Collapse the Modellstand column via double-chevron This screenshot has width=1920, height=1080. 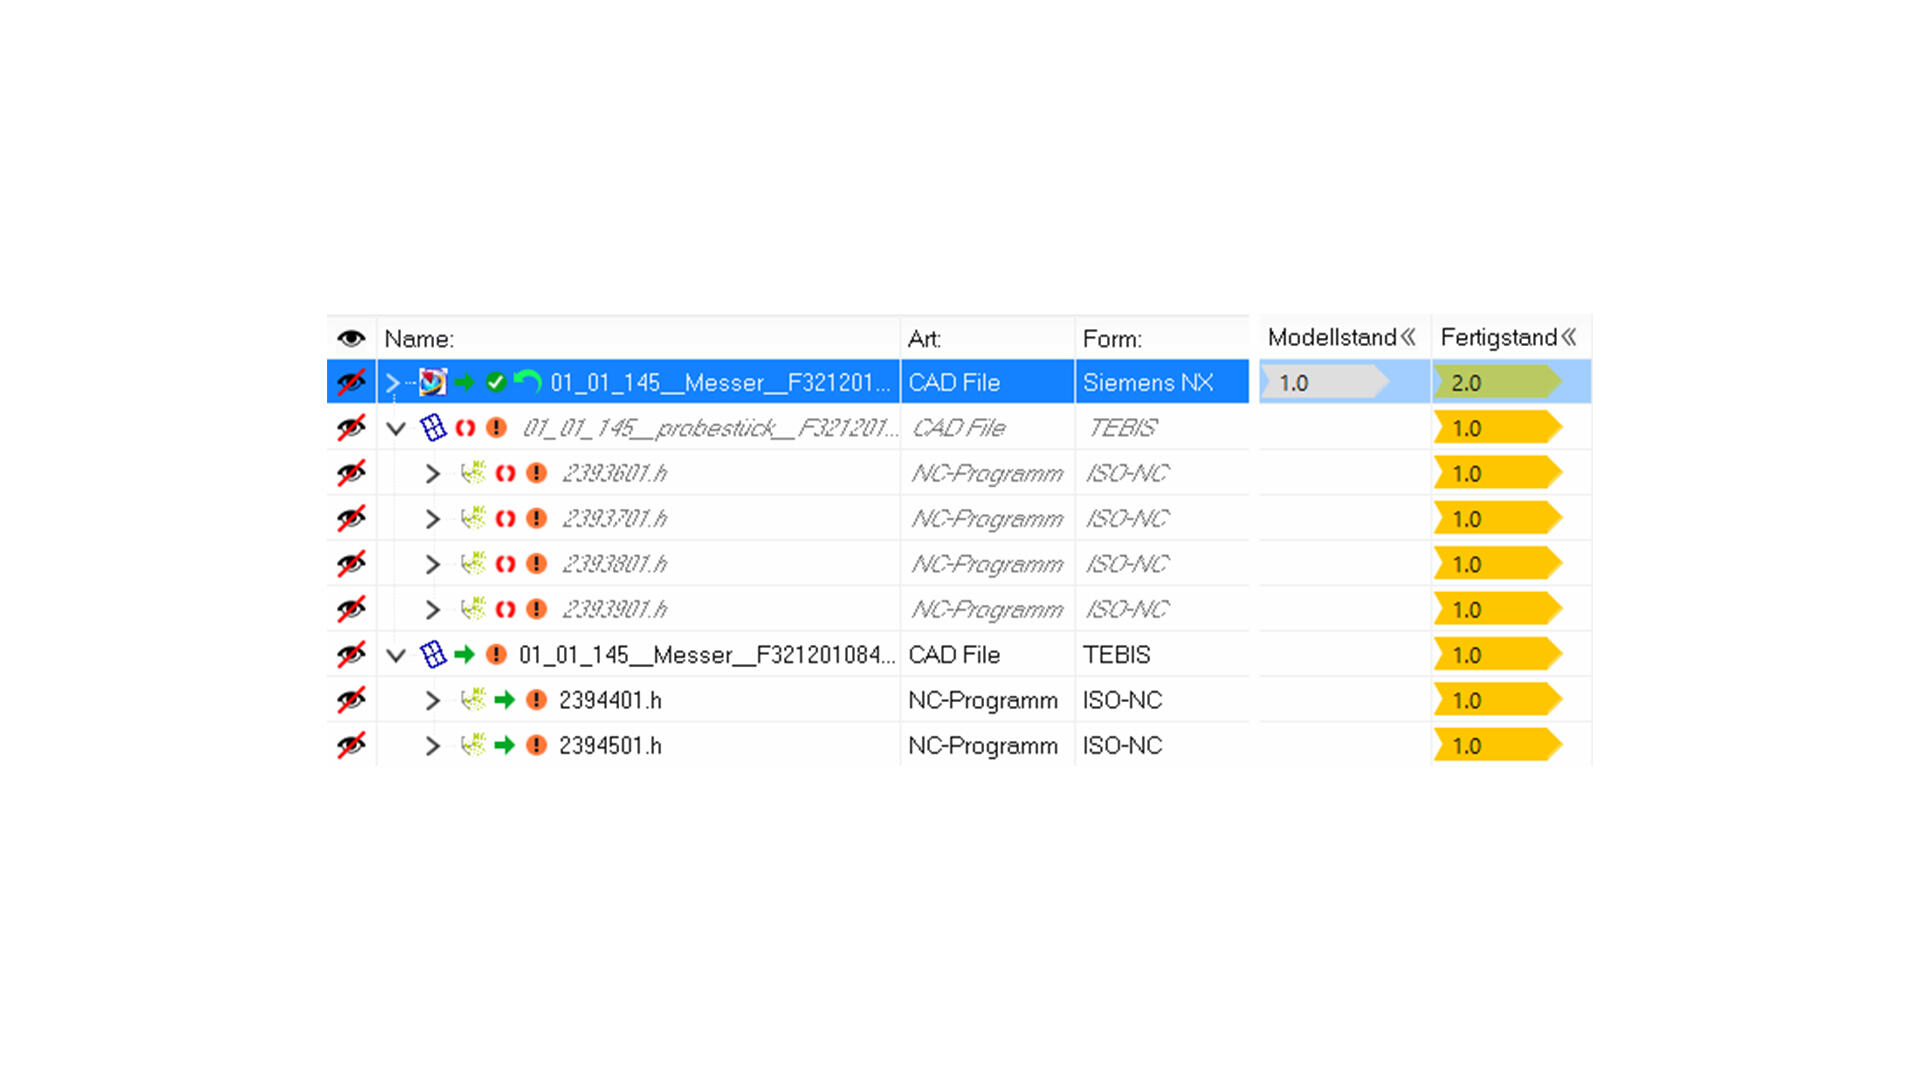[1408, 337]
